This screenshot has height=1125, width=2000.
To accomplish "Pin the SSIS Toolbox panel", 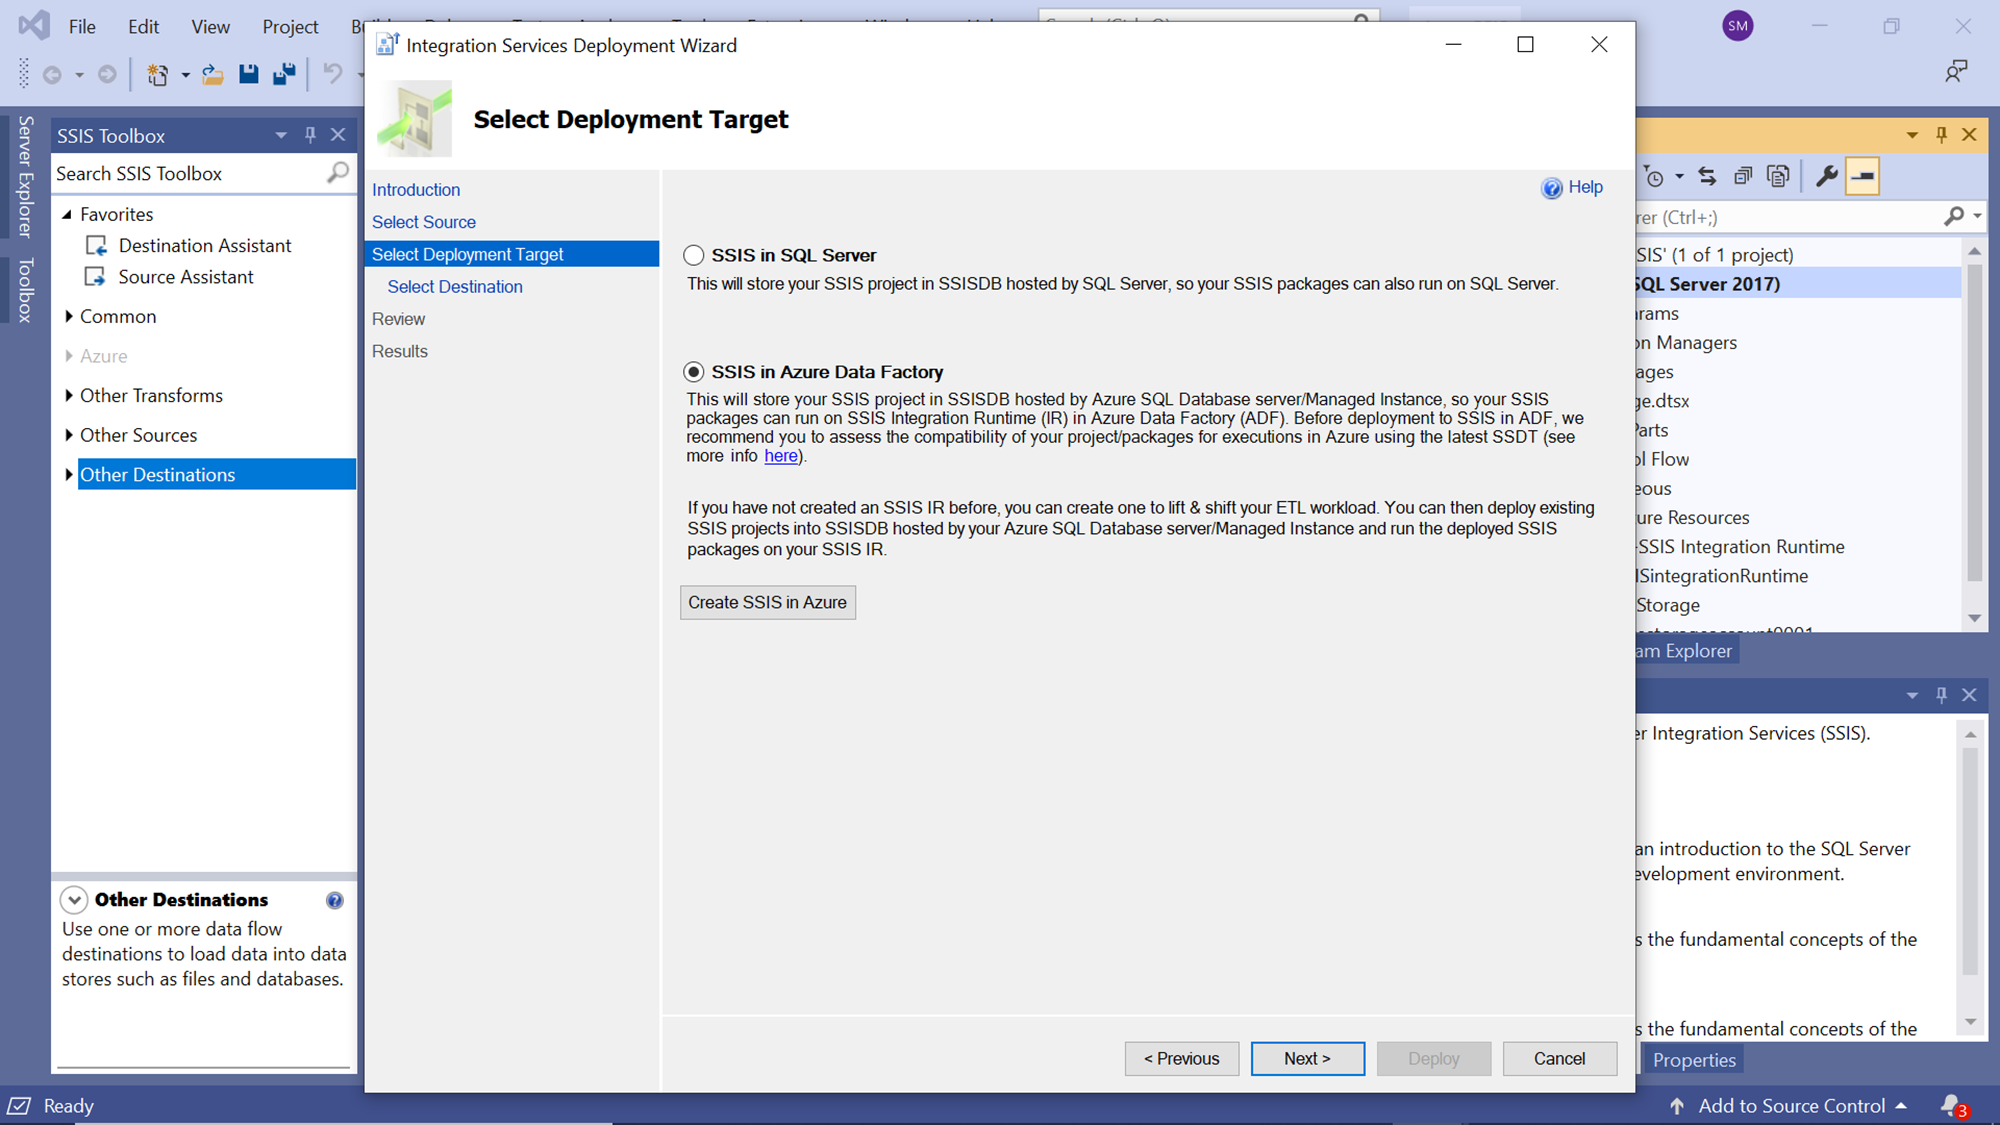I will coord(310,135).
